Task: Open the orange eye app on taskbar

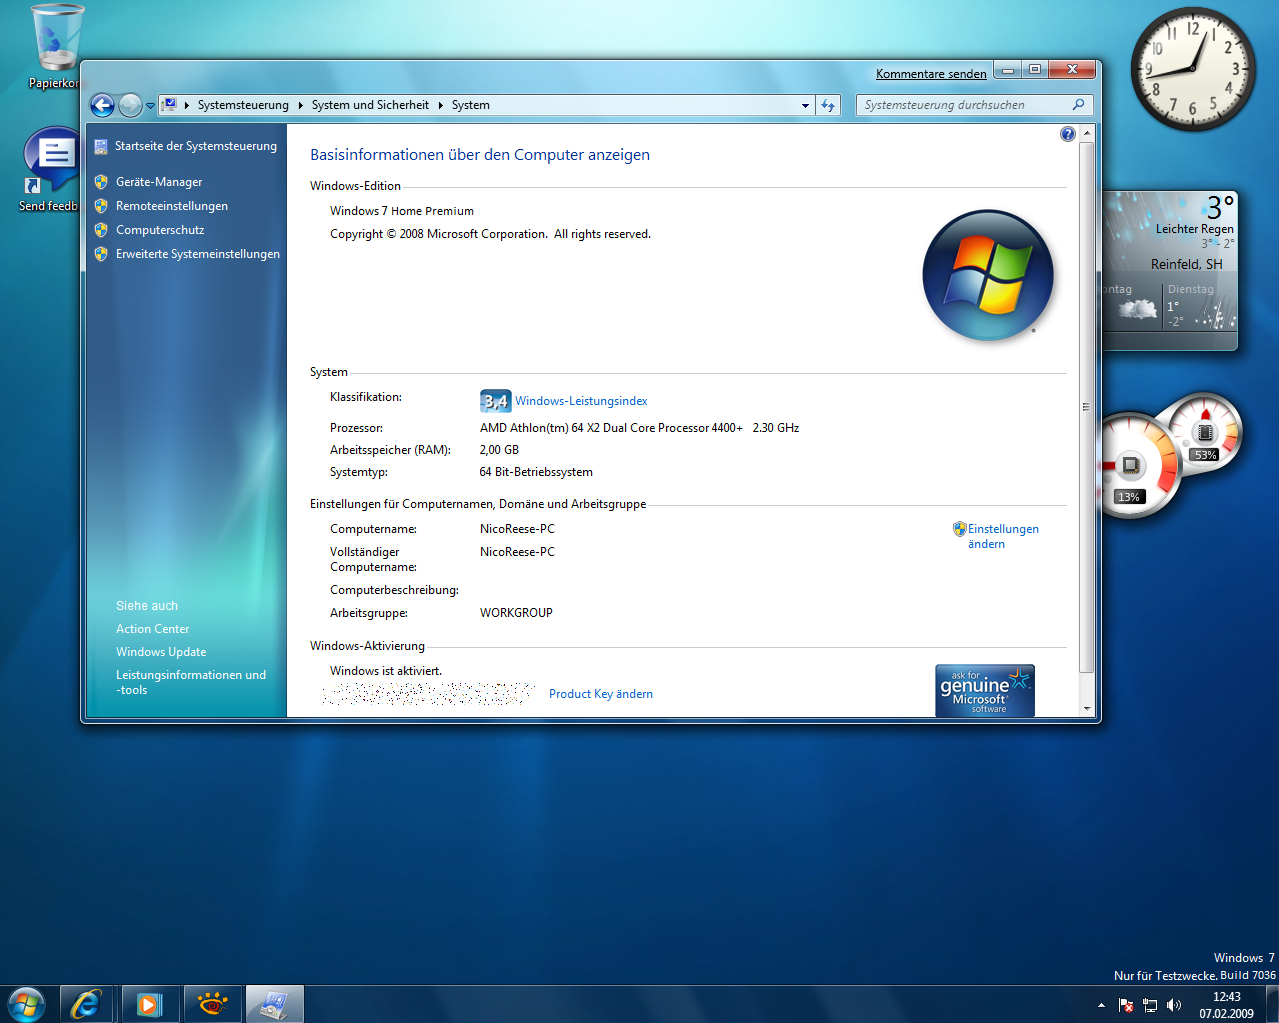Action: point(212,1004)
